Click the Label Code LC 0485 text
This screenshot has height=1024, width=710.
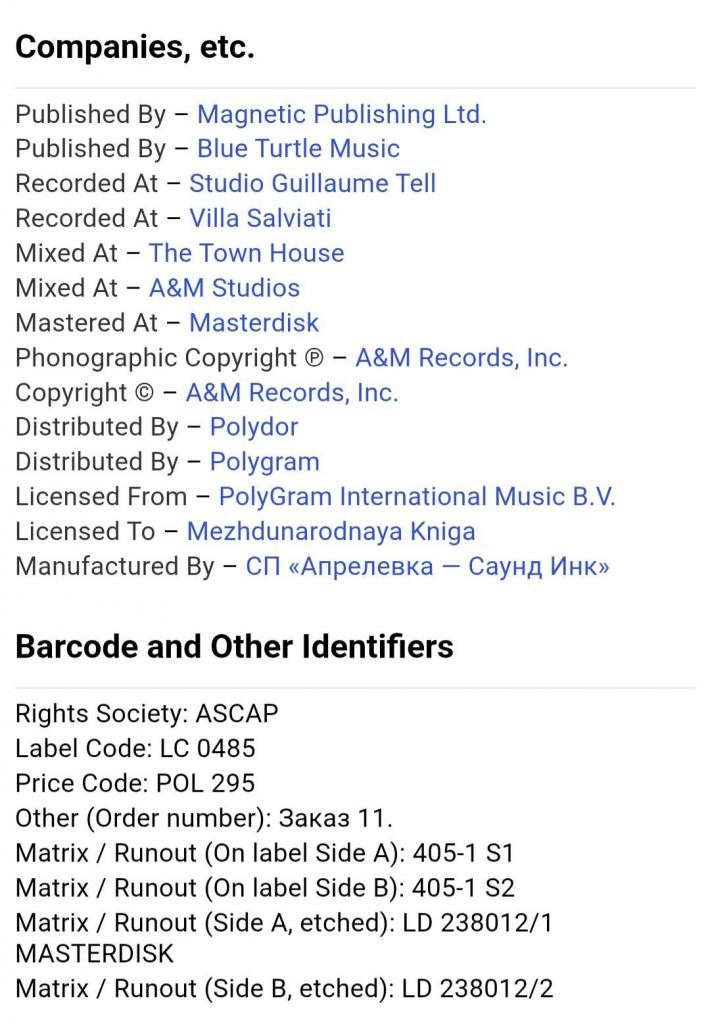[x=135, y=748]
